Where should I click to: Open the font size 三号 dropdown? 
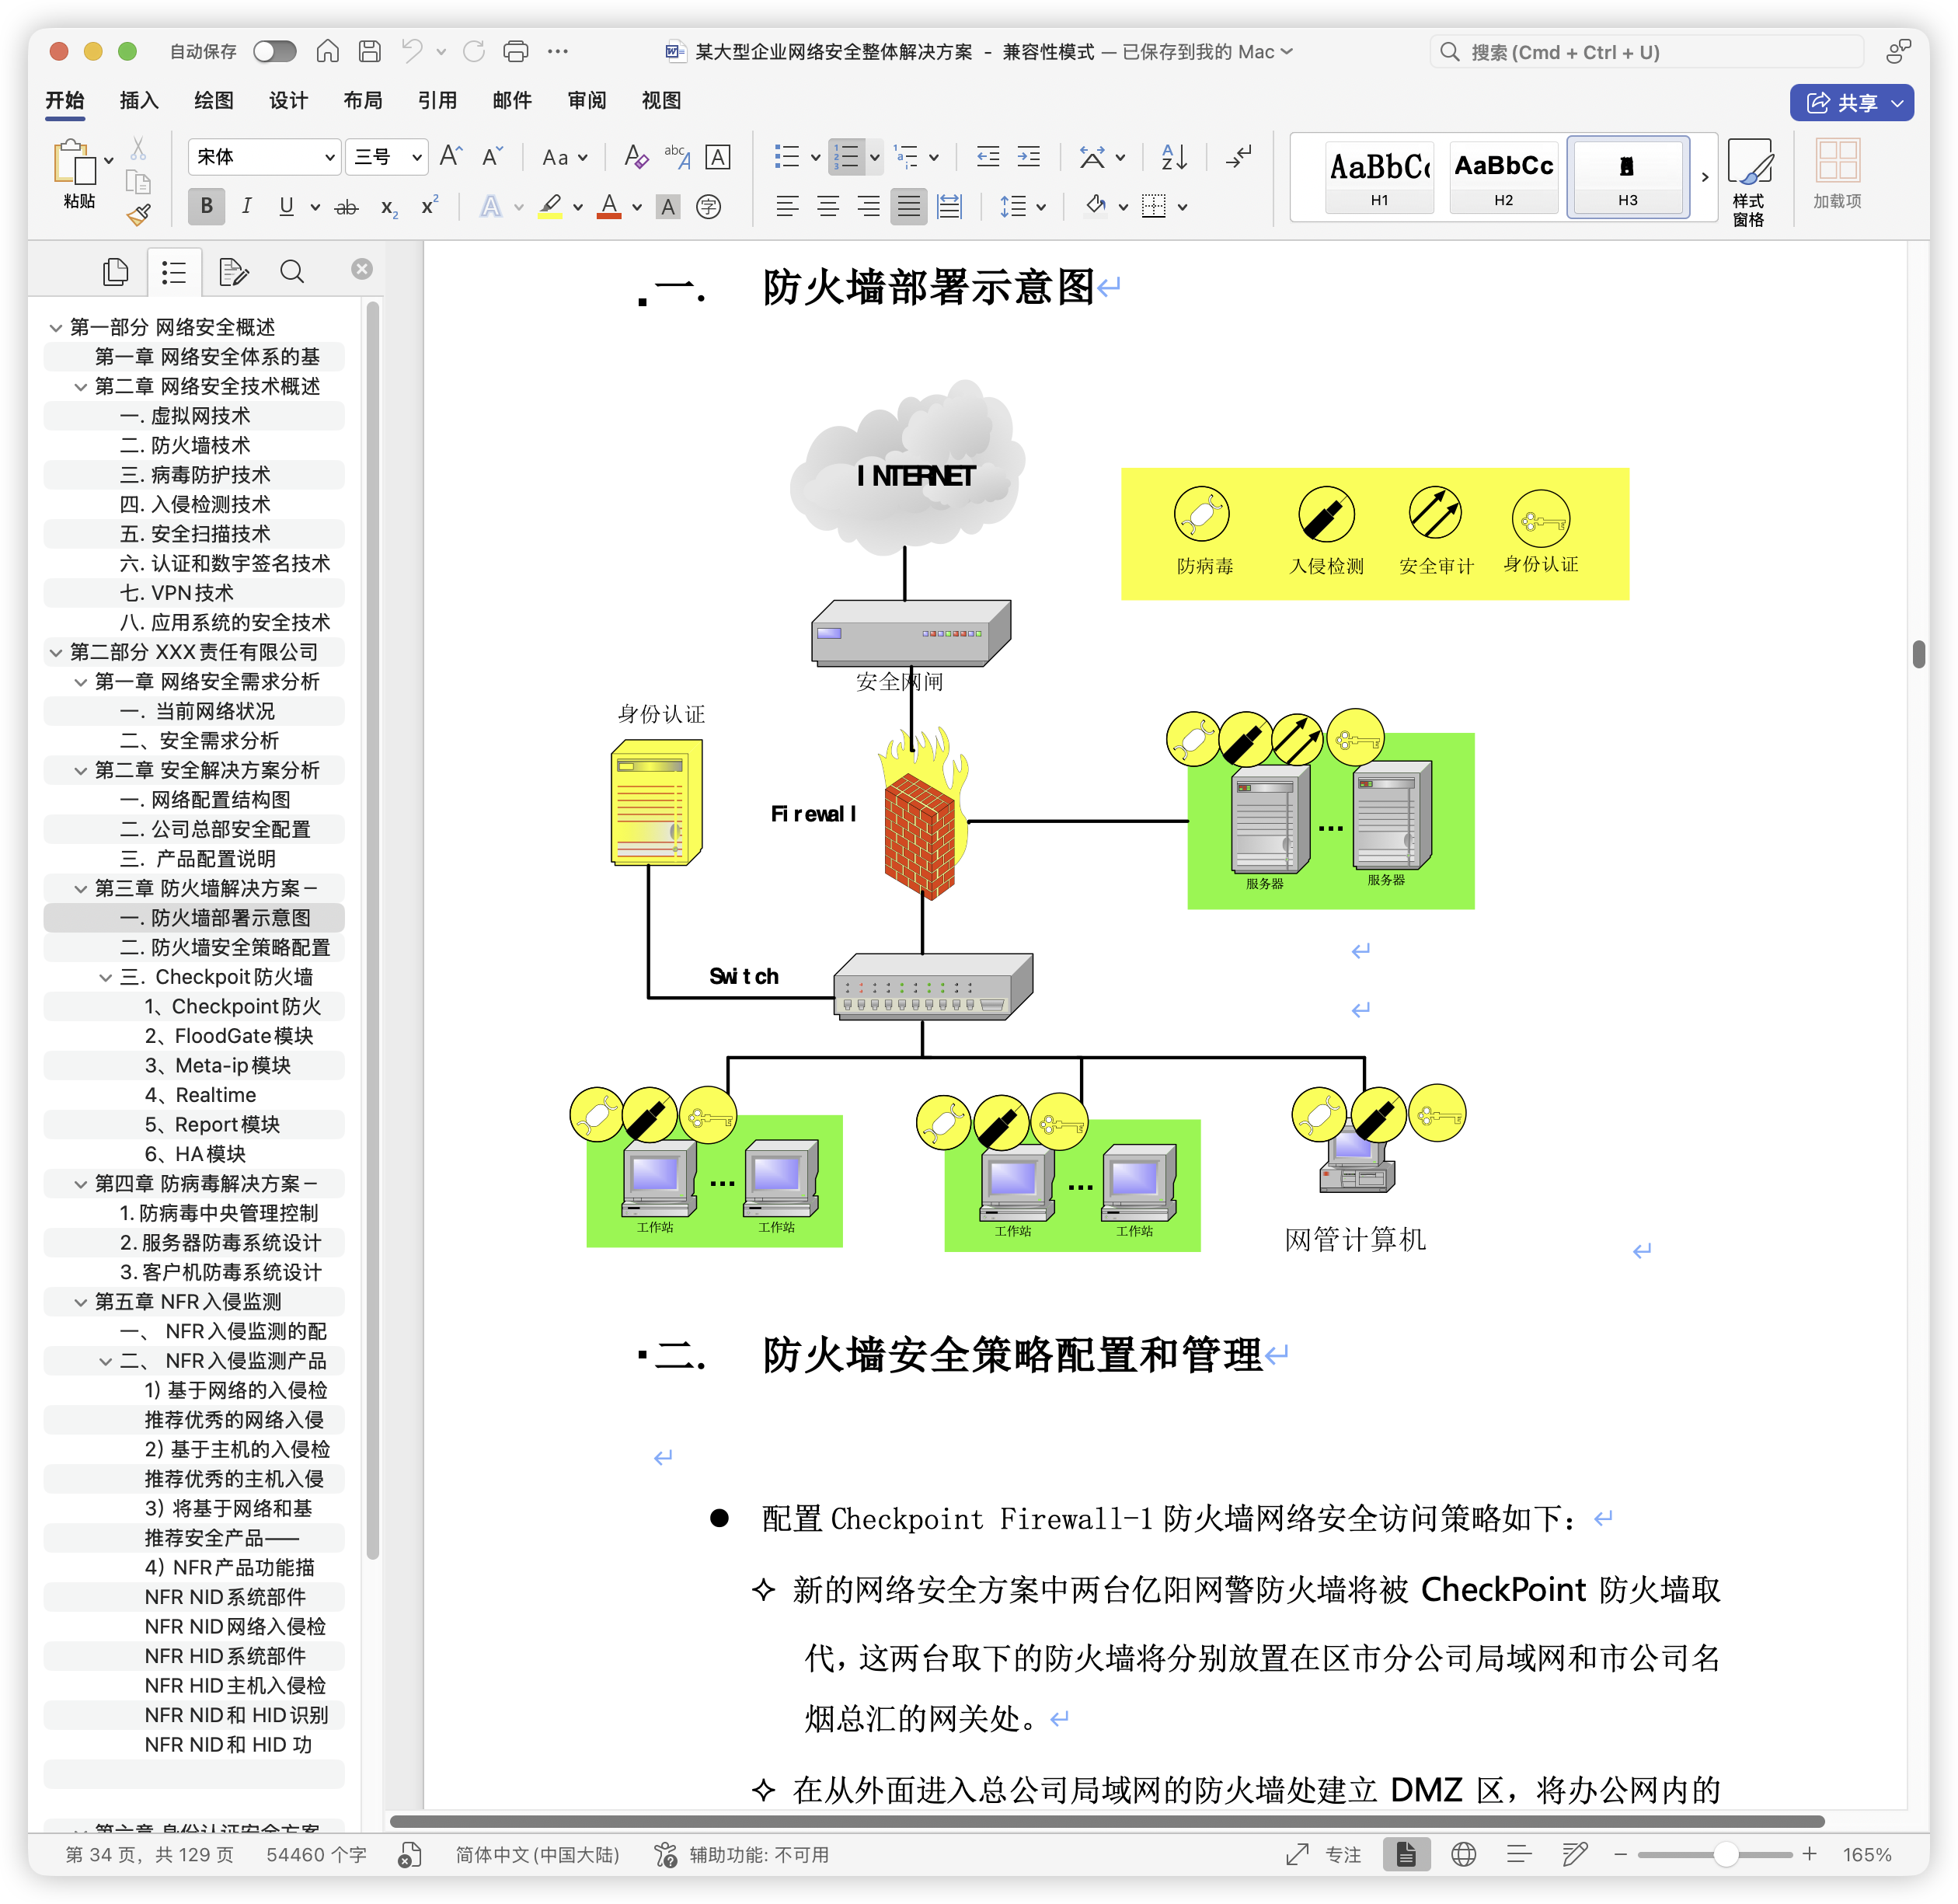coord(387,157)
